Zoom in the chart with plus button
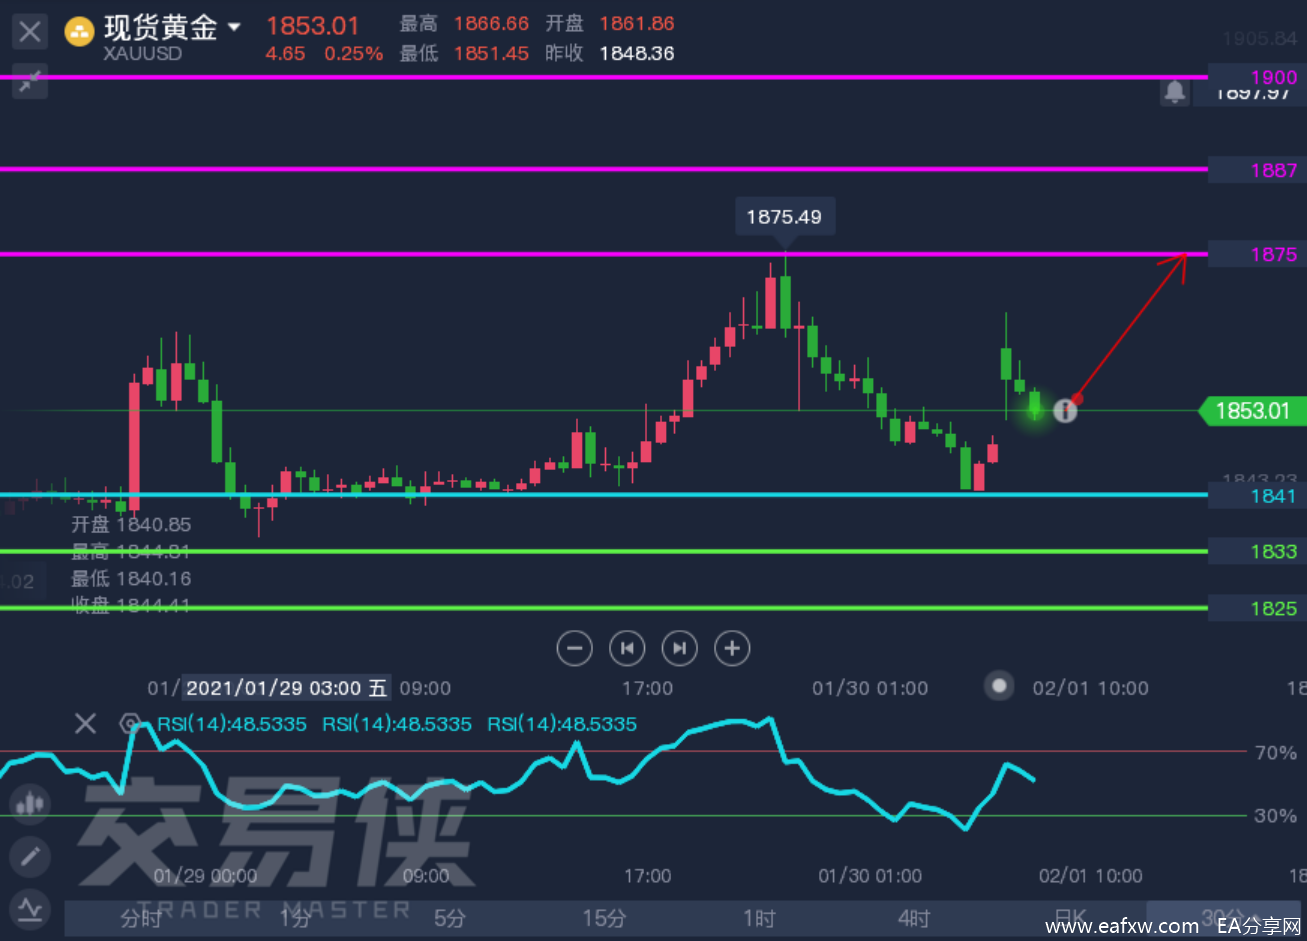The width and height of the screenshot is (1307, 941). click(x=732, y=648)
